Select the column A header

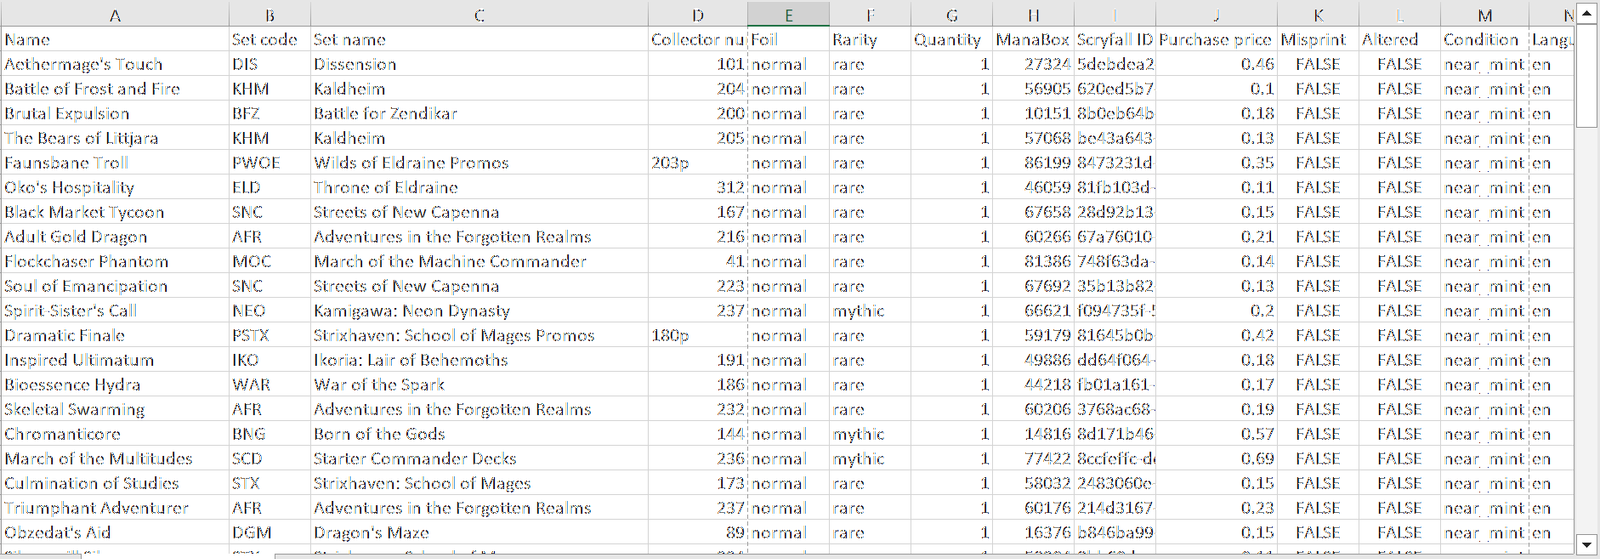click(x=115, y=15)
